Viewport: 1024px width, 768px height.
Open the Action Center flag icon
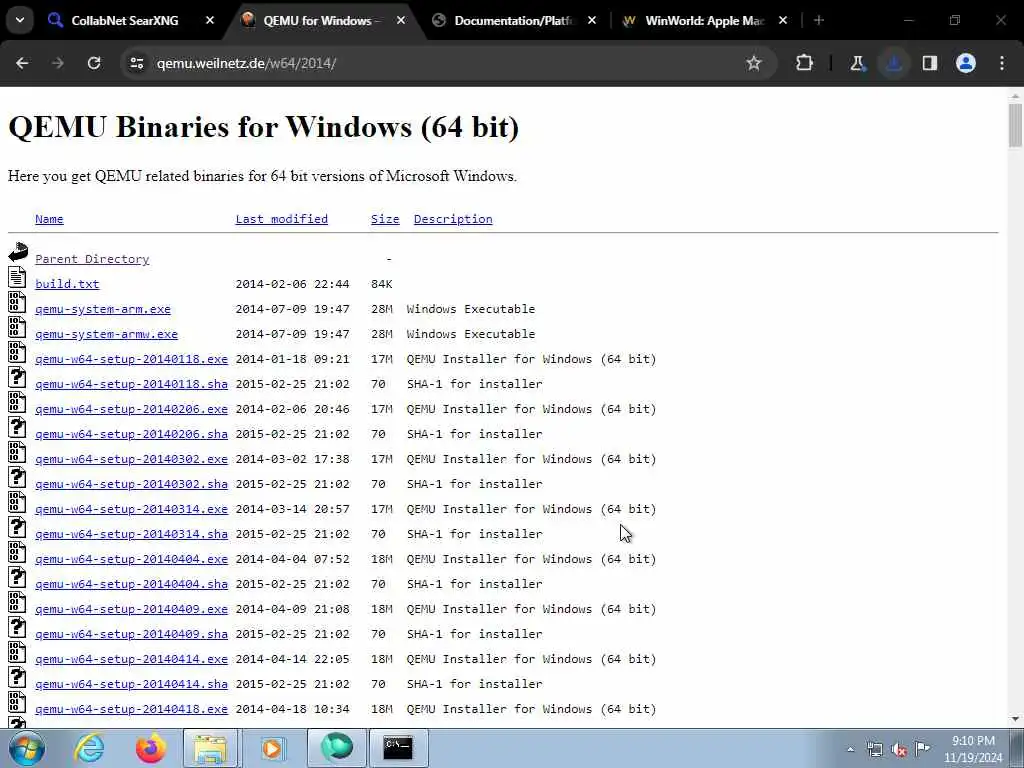pyautogui.click(x=922, y=749)
